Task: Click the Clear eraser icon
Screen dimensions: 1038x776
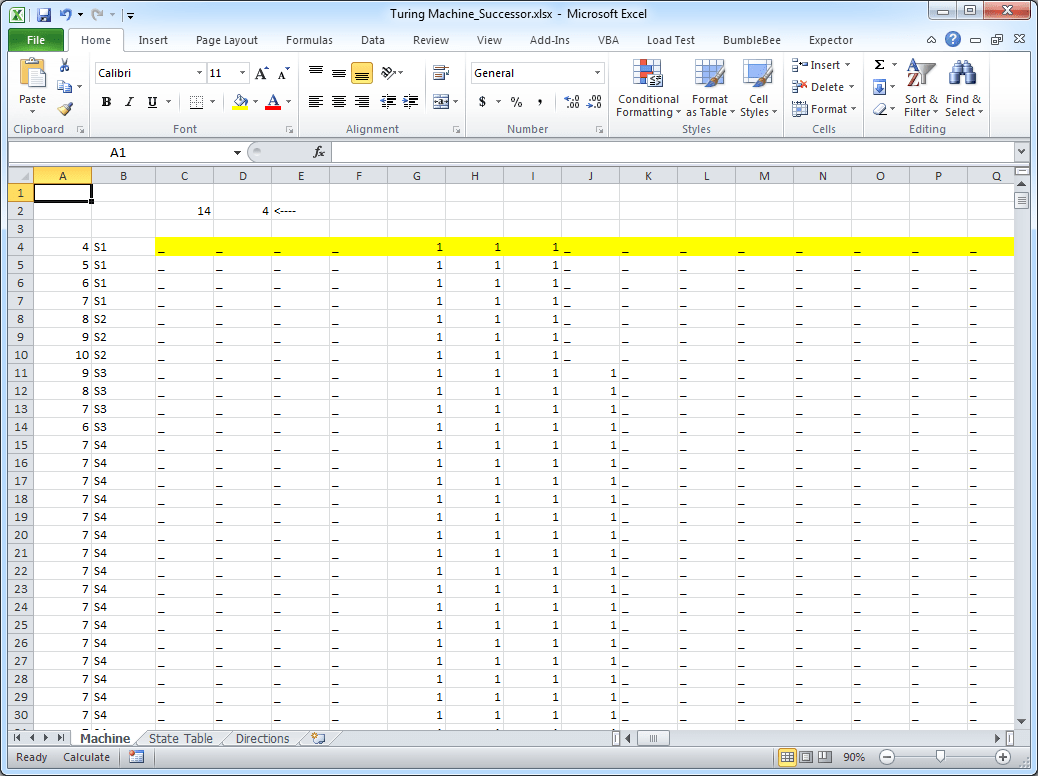Action: [879, 109]
